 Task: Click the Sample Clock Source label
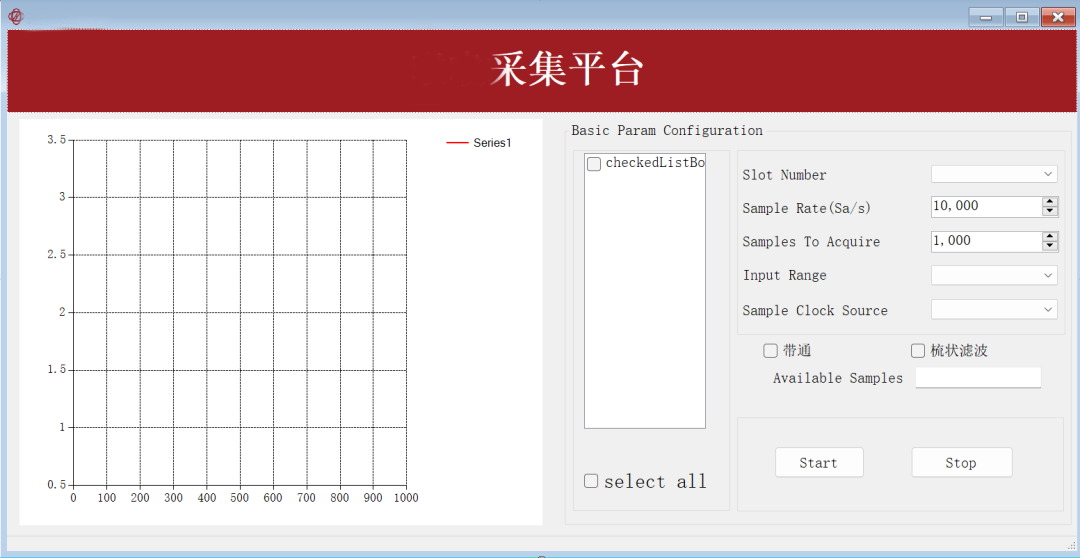(x=815, y=311)
